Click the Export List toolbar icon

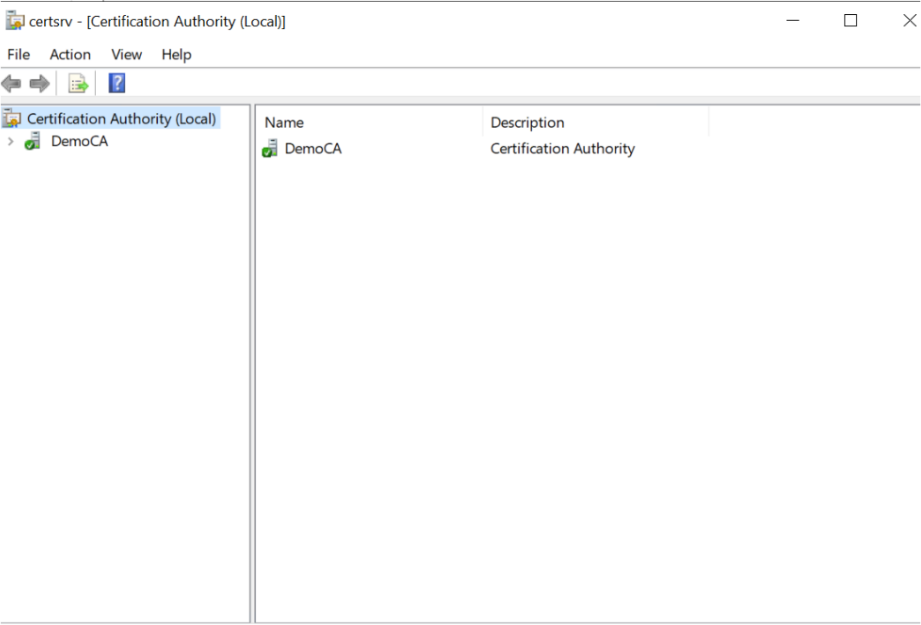[x=78, y=84]
